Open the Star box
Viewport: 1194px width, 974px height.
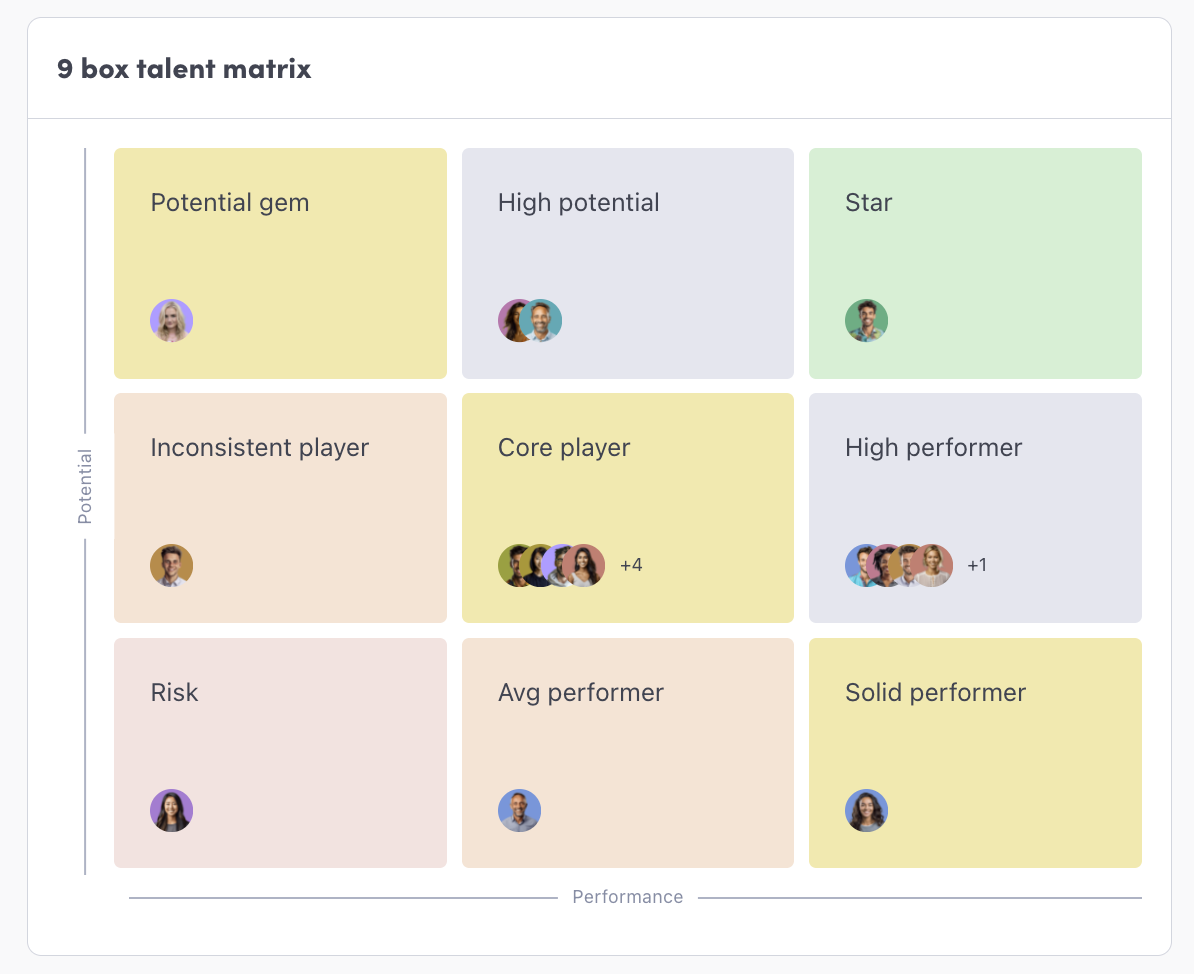[975, 263]
